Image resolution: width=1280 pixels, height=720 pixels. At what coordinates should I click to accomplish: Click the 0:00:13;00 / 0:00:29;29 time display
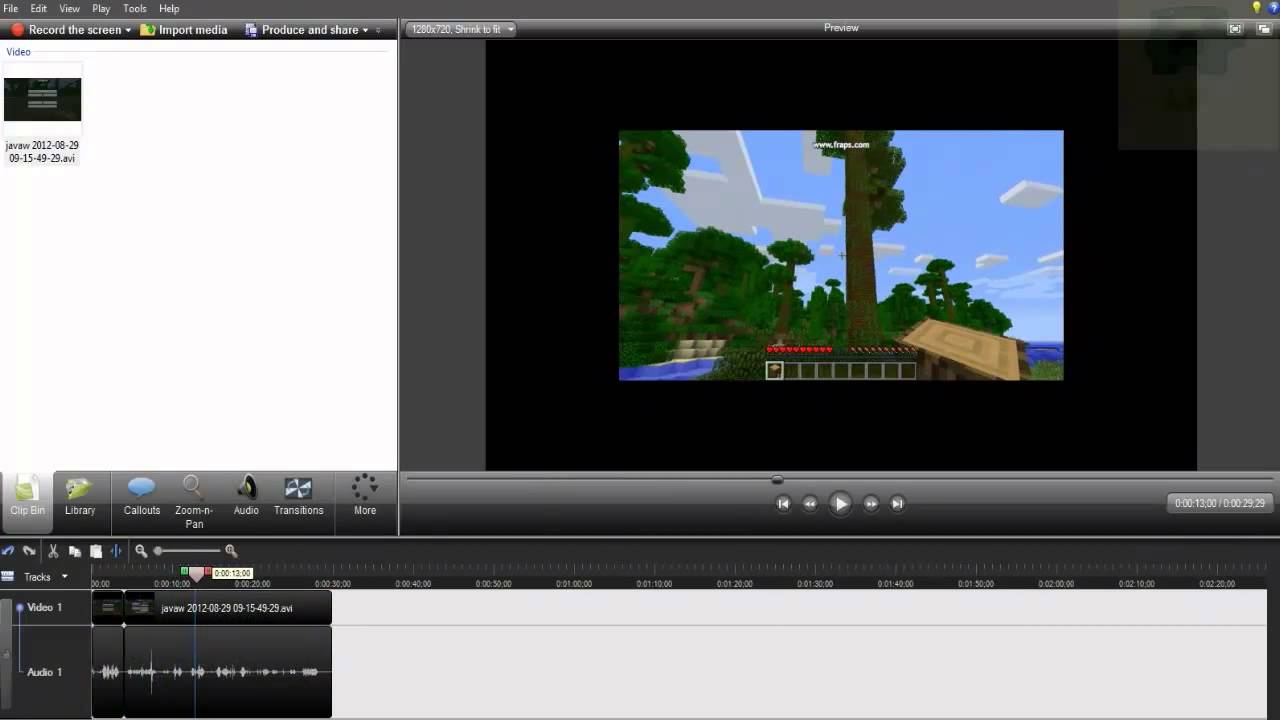click(1220, 504)
